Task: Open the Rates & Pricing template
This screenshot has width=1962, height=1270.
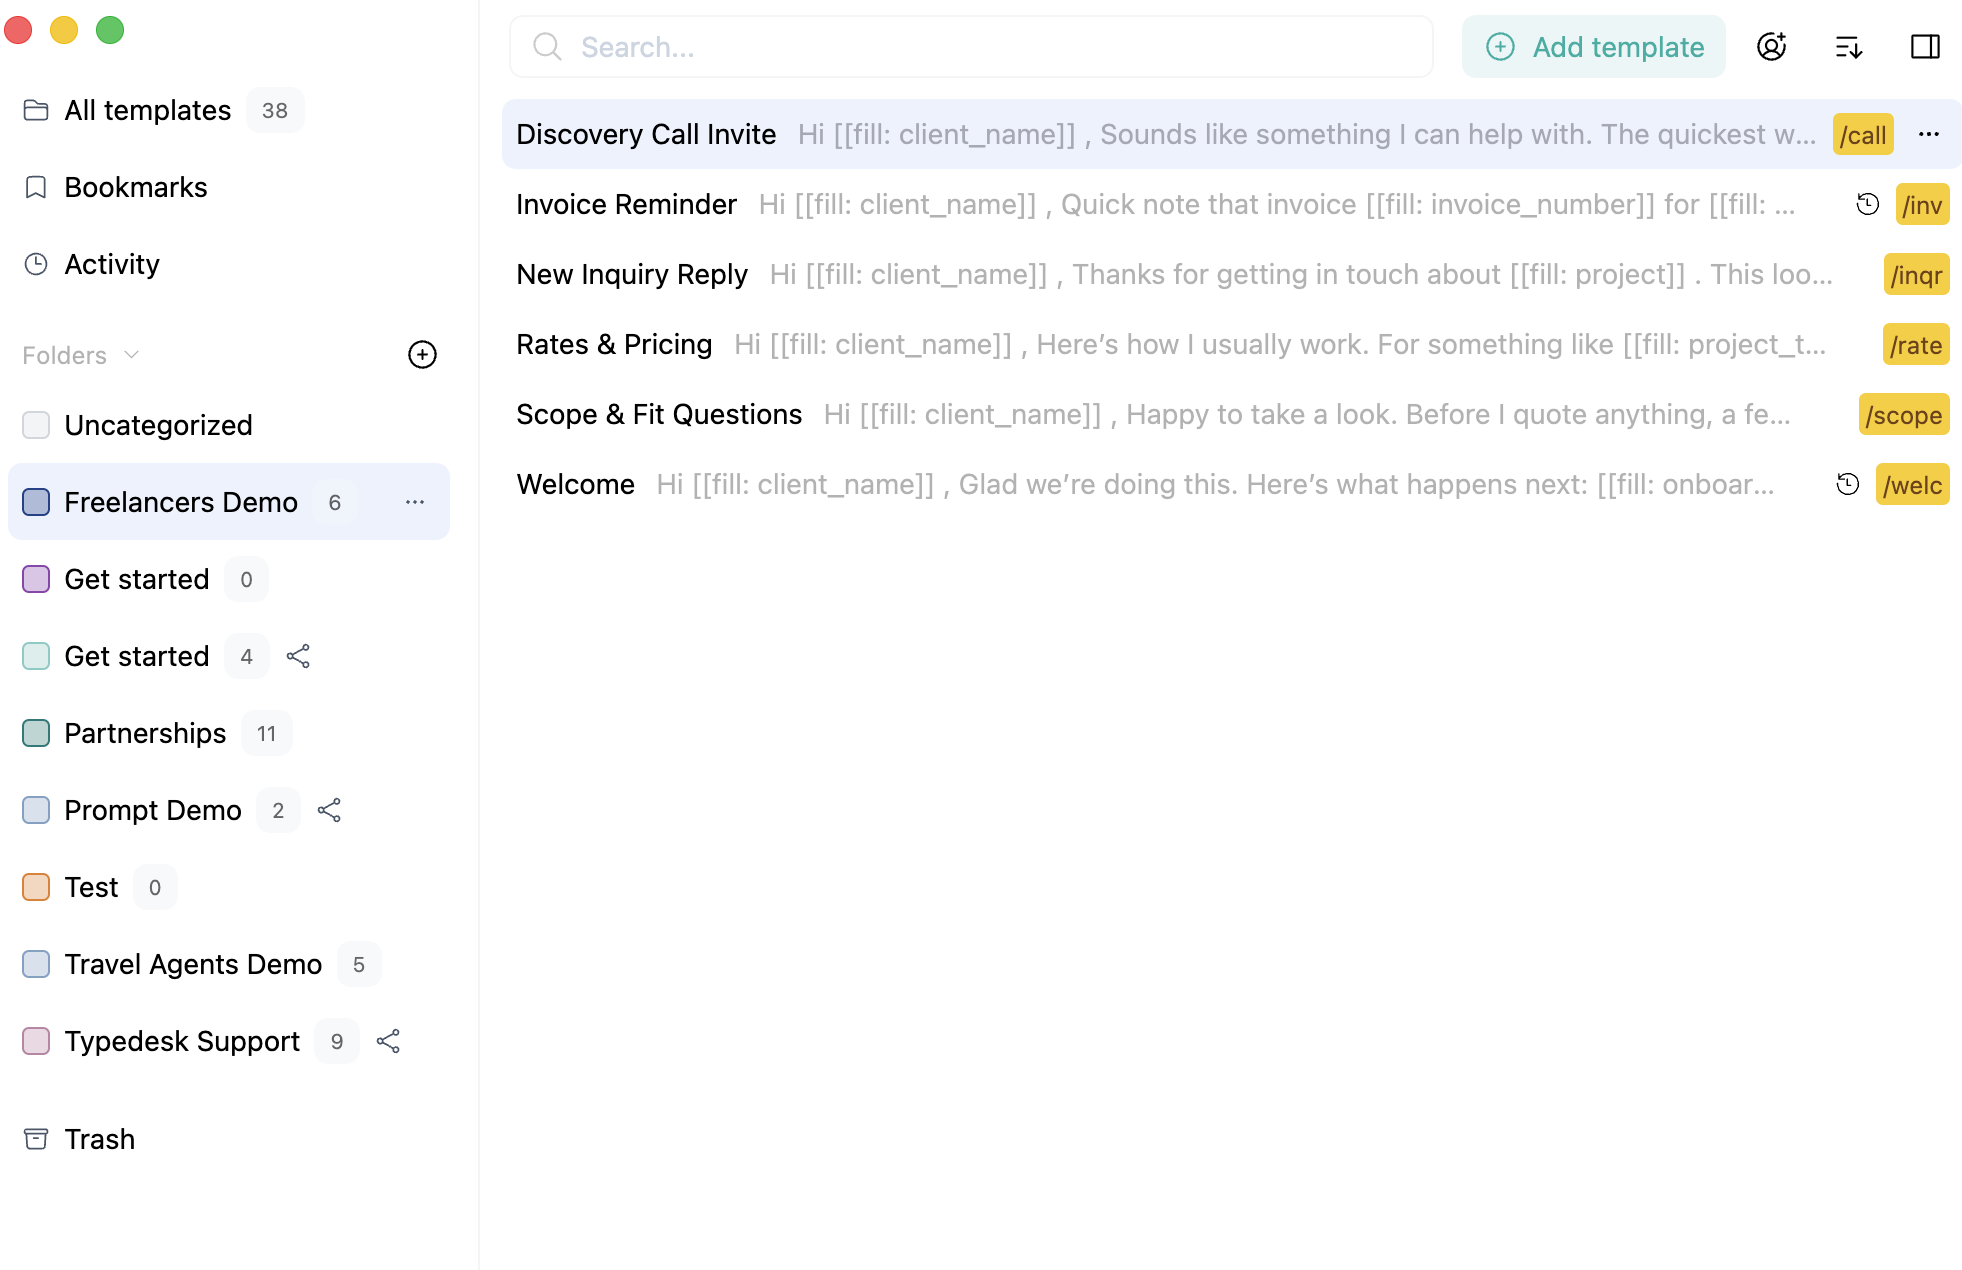Action: [1231, 344]
